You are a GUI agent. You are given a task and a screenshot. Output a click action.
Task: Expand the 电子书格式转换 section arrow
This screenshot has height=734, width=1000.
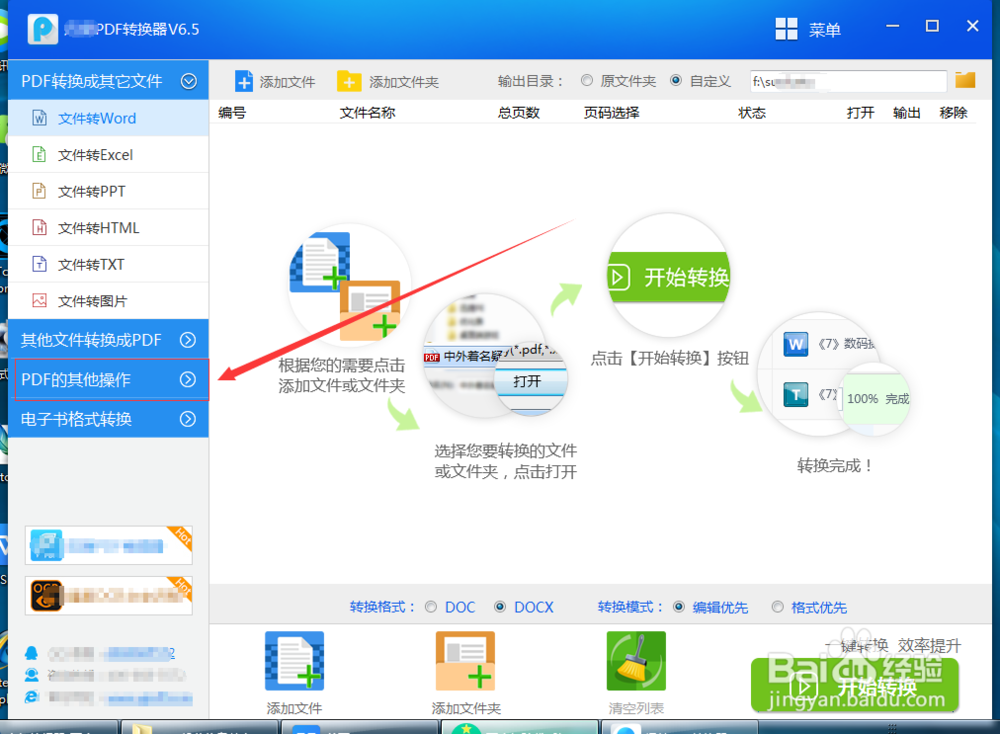point(188,419)
